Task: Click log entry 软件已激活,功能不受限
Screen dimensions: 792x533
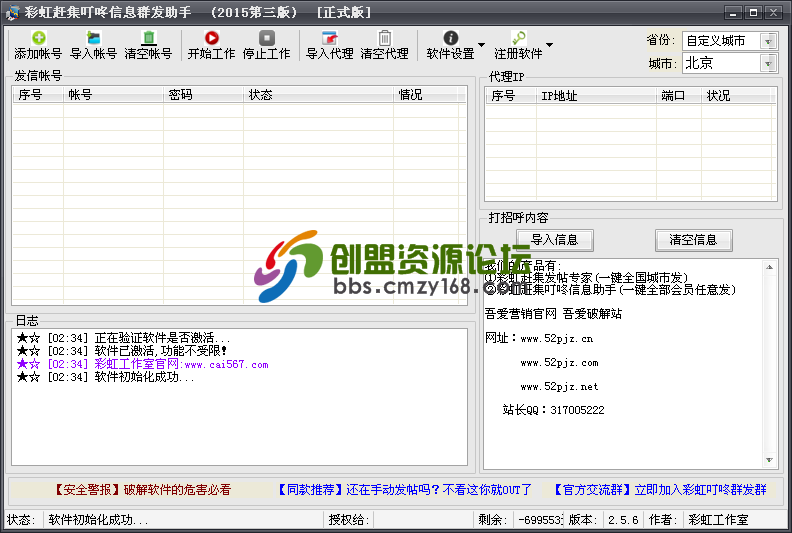Action: click(x=122, y=351)
